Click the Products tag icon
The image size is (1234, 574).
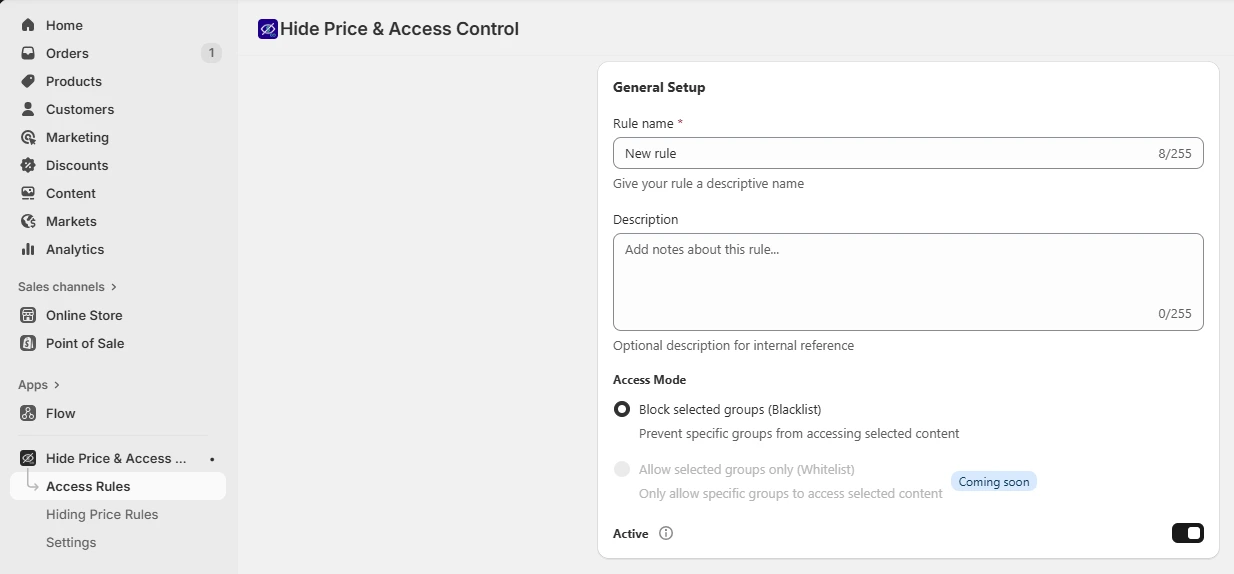[28, 81]
